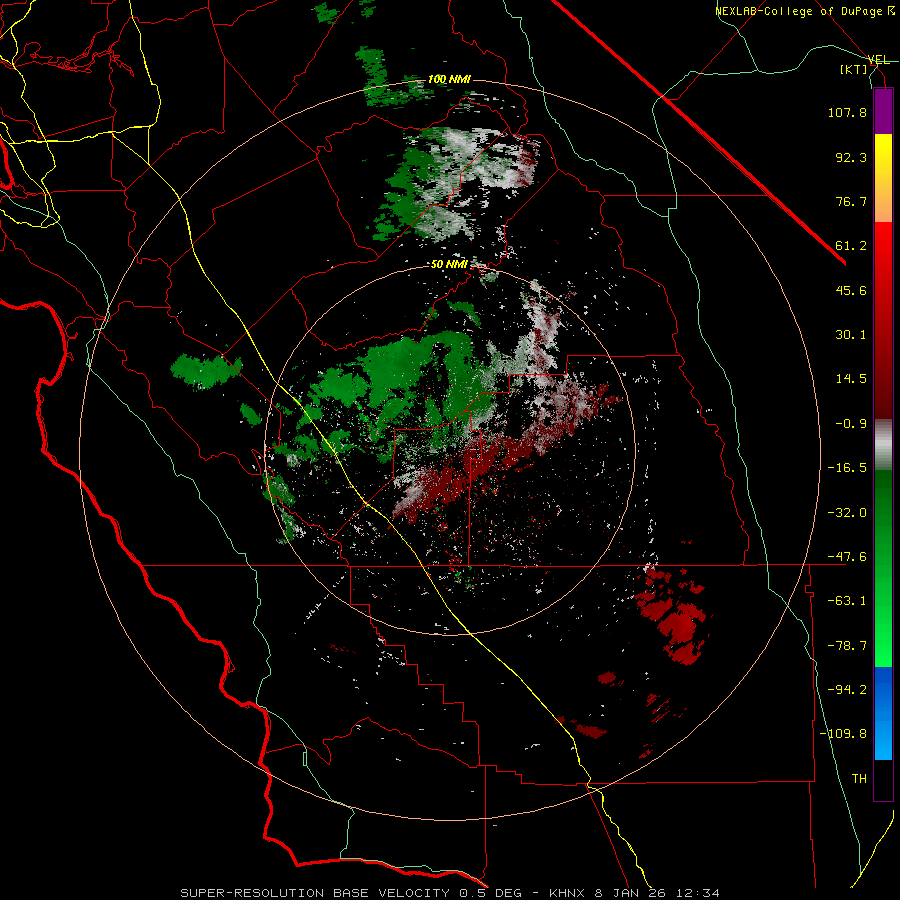Select the 14.5 scale value

pos(851,379)
